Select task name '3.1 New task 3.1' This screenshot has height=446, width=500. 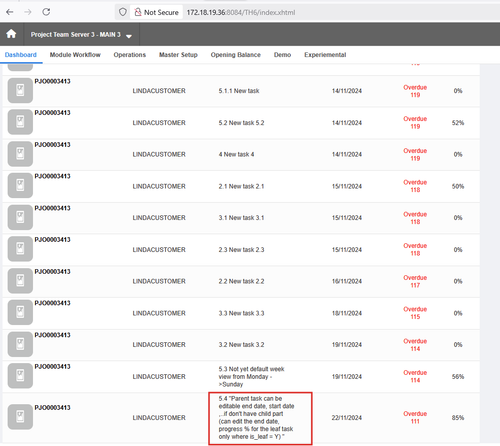241,218
